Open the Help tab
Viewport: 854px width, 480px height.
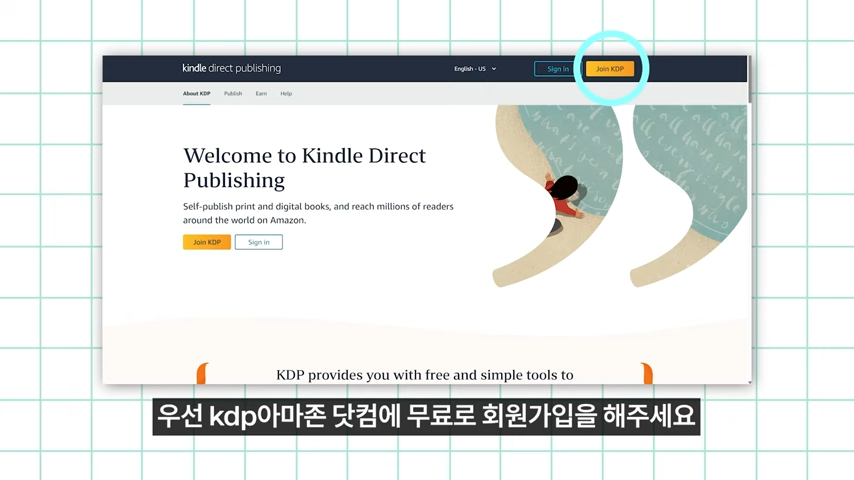click(x=286, y=94)
